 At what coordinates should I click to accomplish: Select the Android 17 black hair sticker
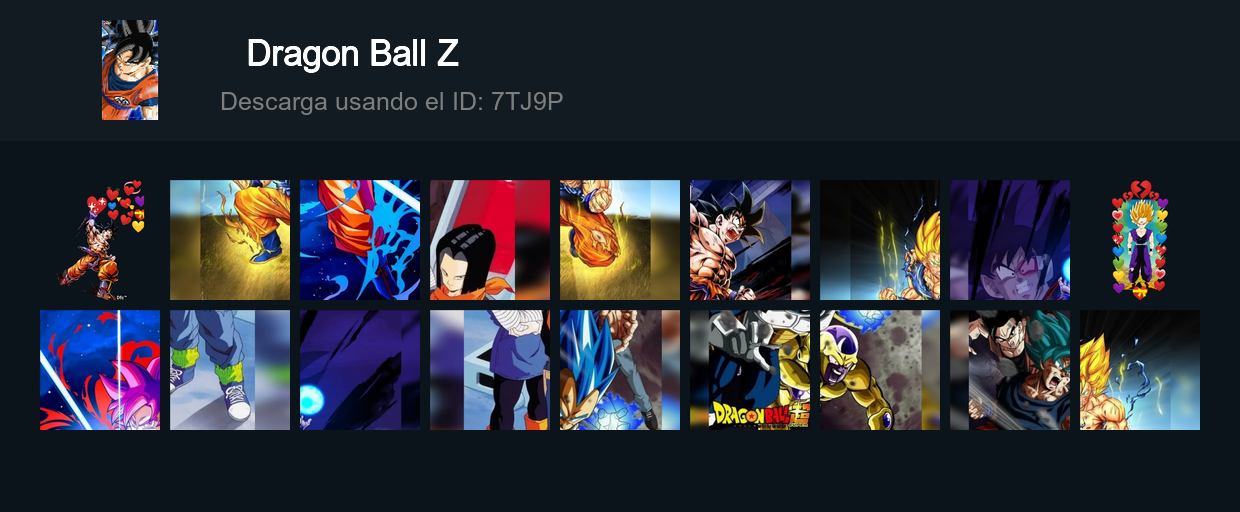tap(490, 240)
